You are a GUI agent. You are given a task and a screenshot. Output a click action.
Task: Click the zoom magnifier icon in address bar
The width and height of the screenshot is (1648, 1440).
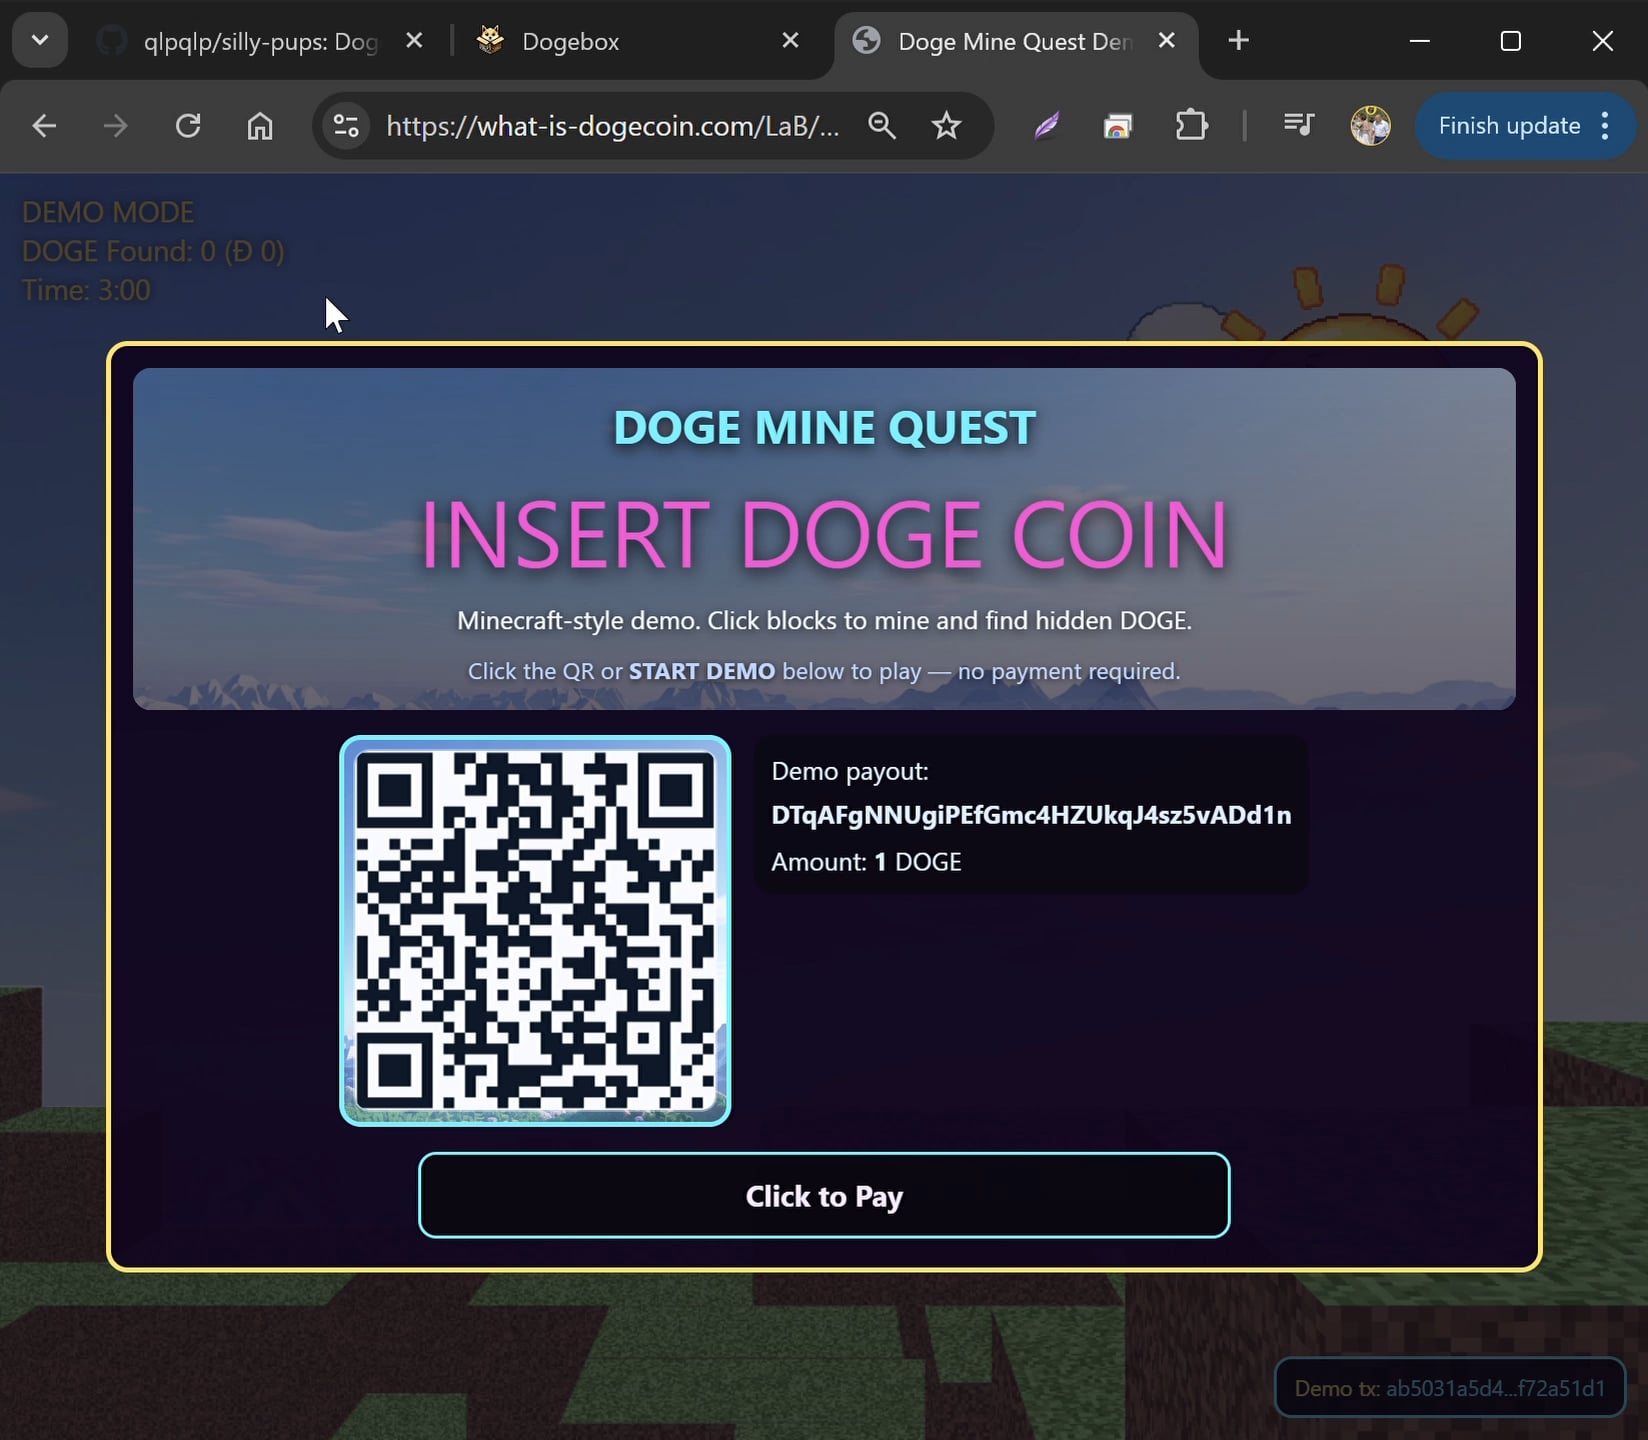click(x=881, y=126)
